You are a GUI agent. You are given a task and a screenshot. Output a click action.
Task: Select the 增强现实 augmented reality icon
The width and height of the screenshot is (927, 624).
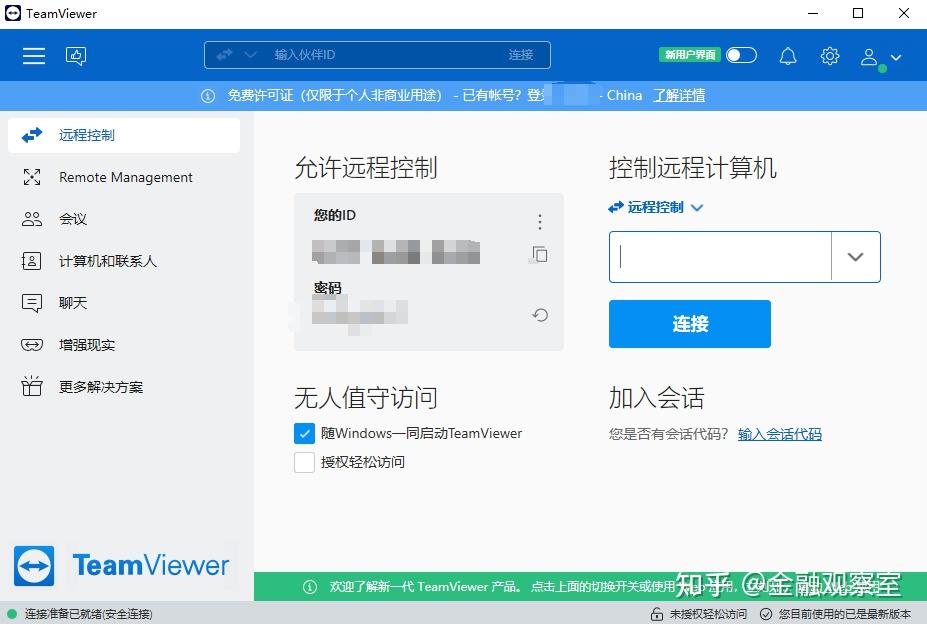point(31,344)
